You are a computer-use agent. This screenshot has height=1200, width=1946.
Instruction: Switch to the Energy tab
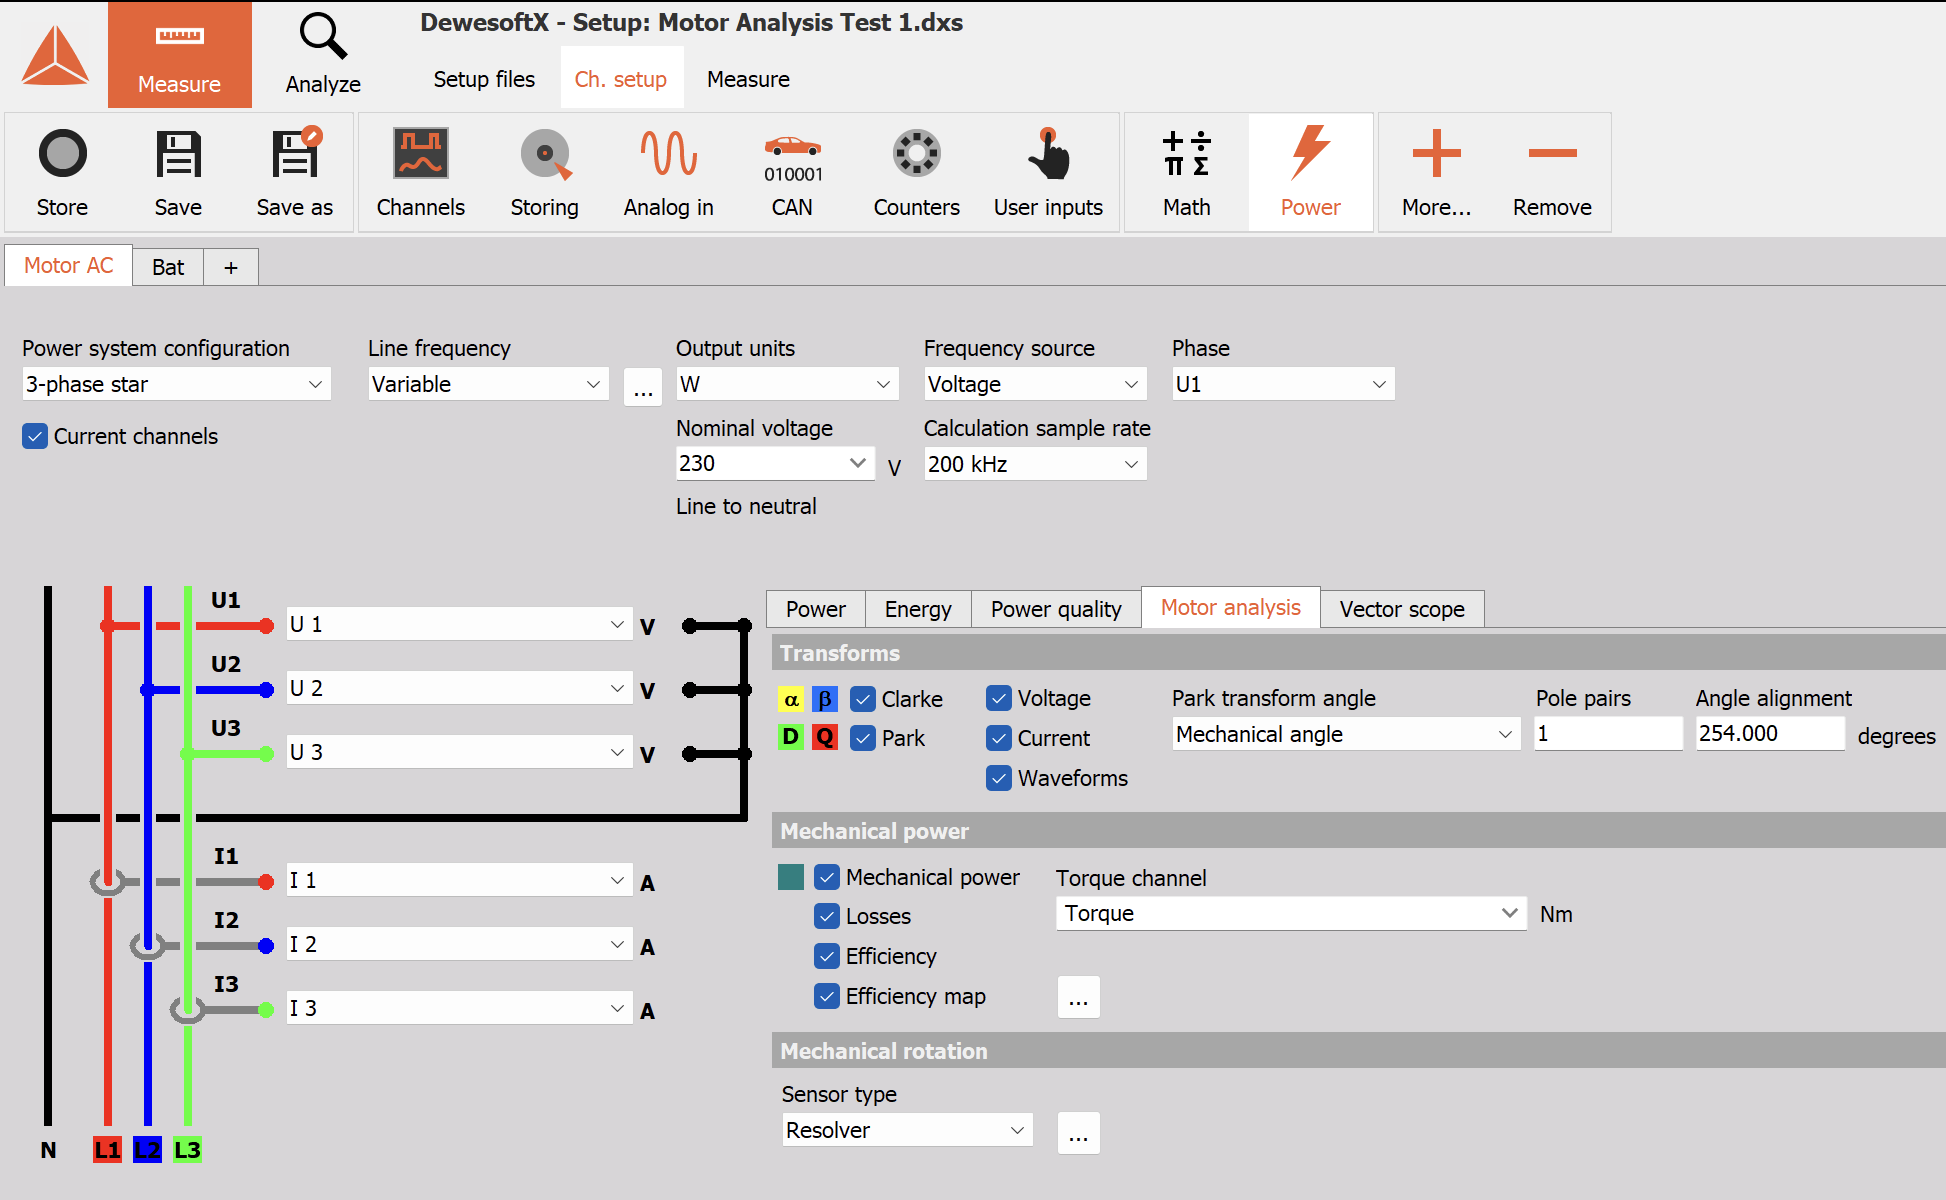coord(918,609)
